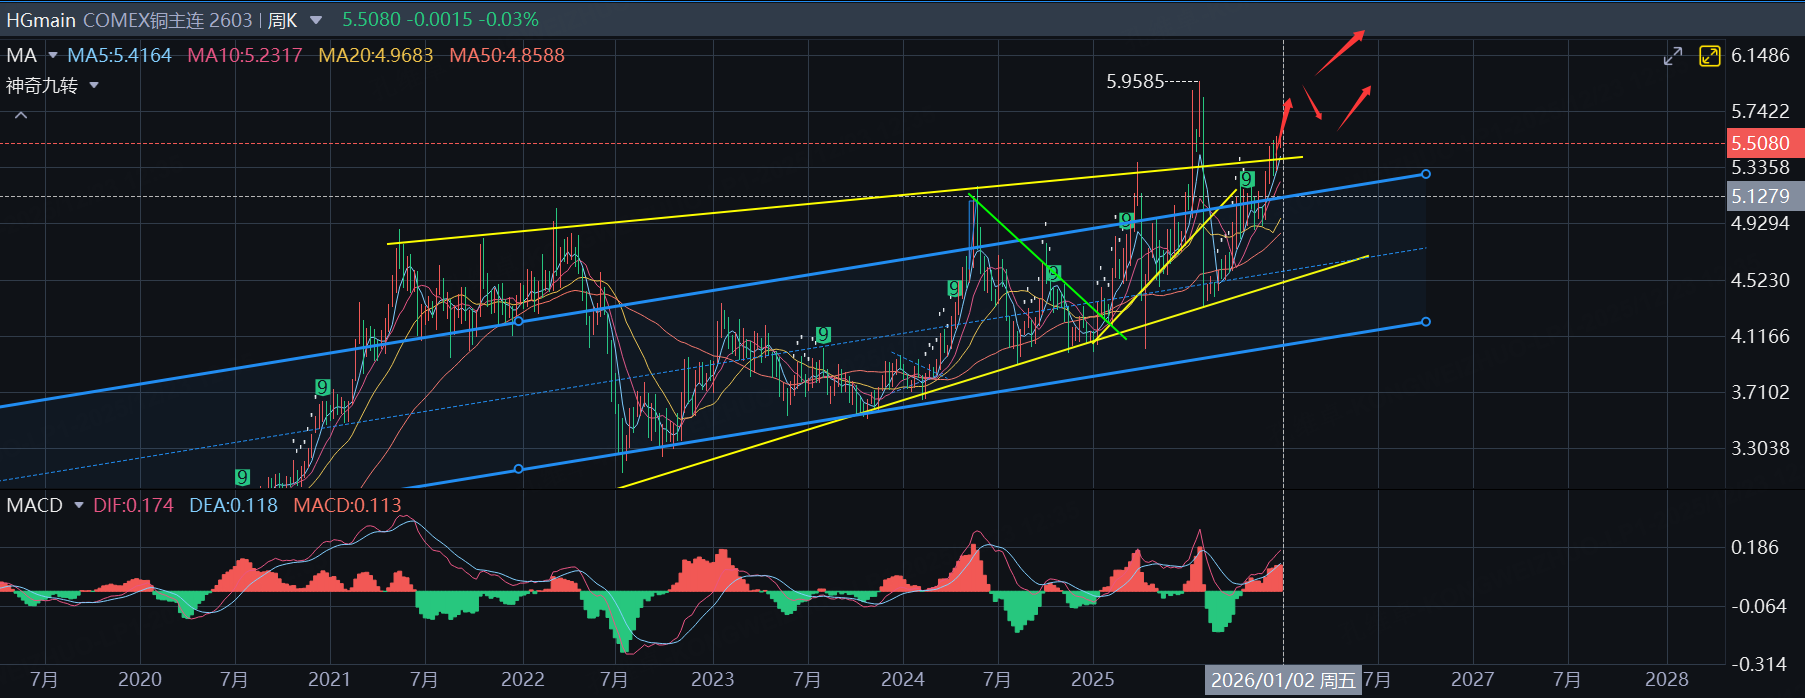Expand the MA indicator dropdown arrow
Image resolution: width=1805 pixels, height=698 pixels.
[53, 55]
